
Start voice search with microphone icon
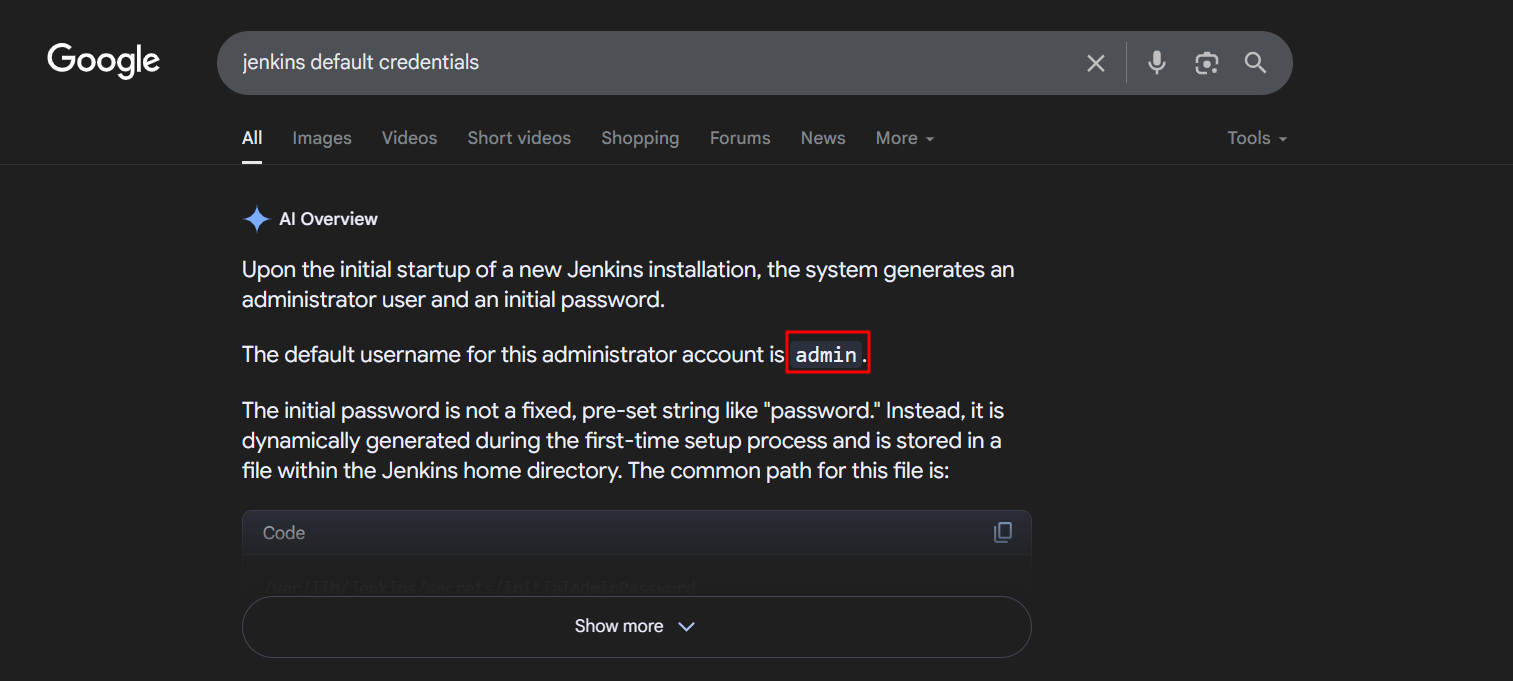tap(1157, 63)
